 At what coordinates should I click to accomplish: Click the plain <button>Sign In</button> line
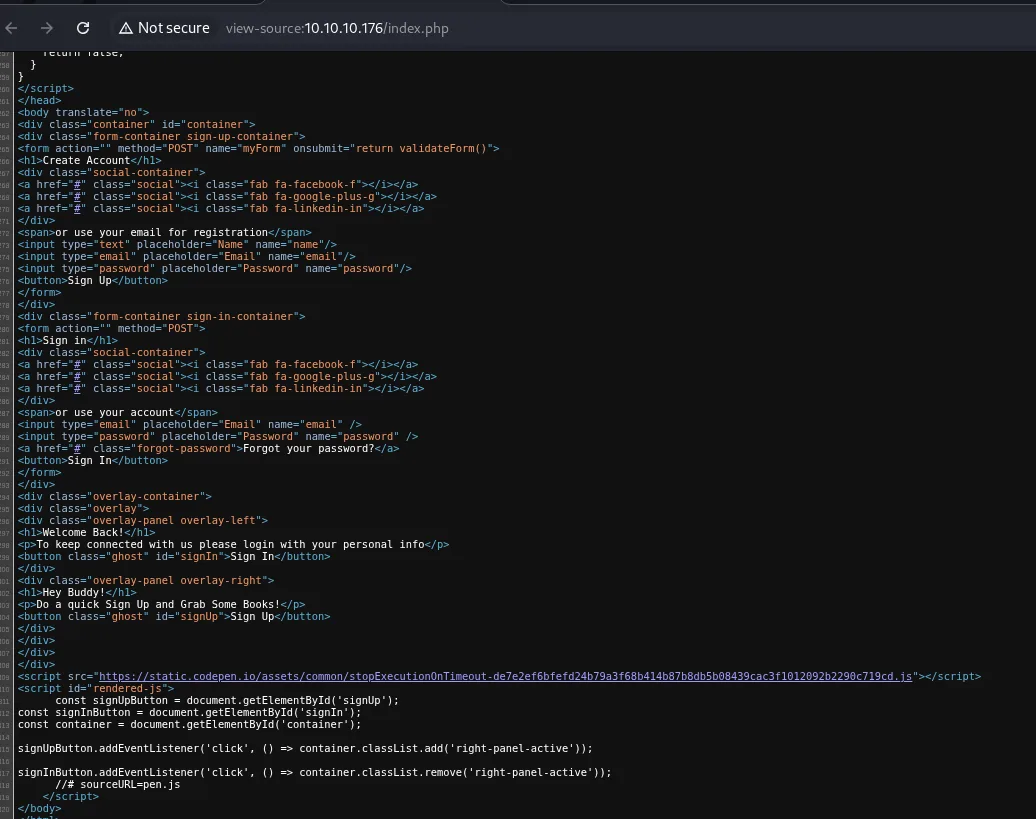click(92, 460)
